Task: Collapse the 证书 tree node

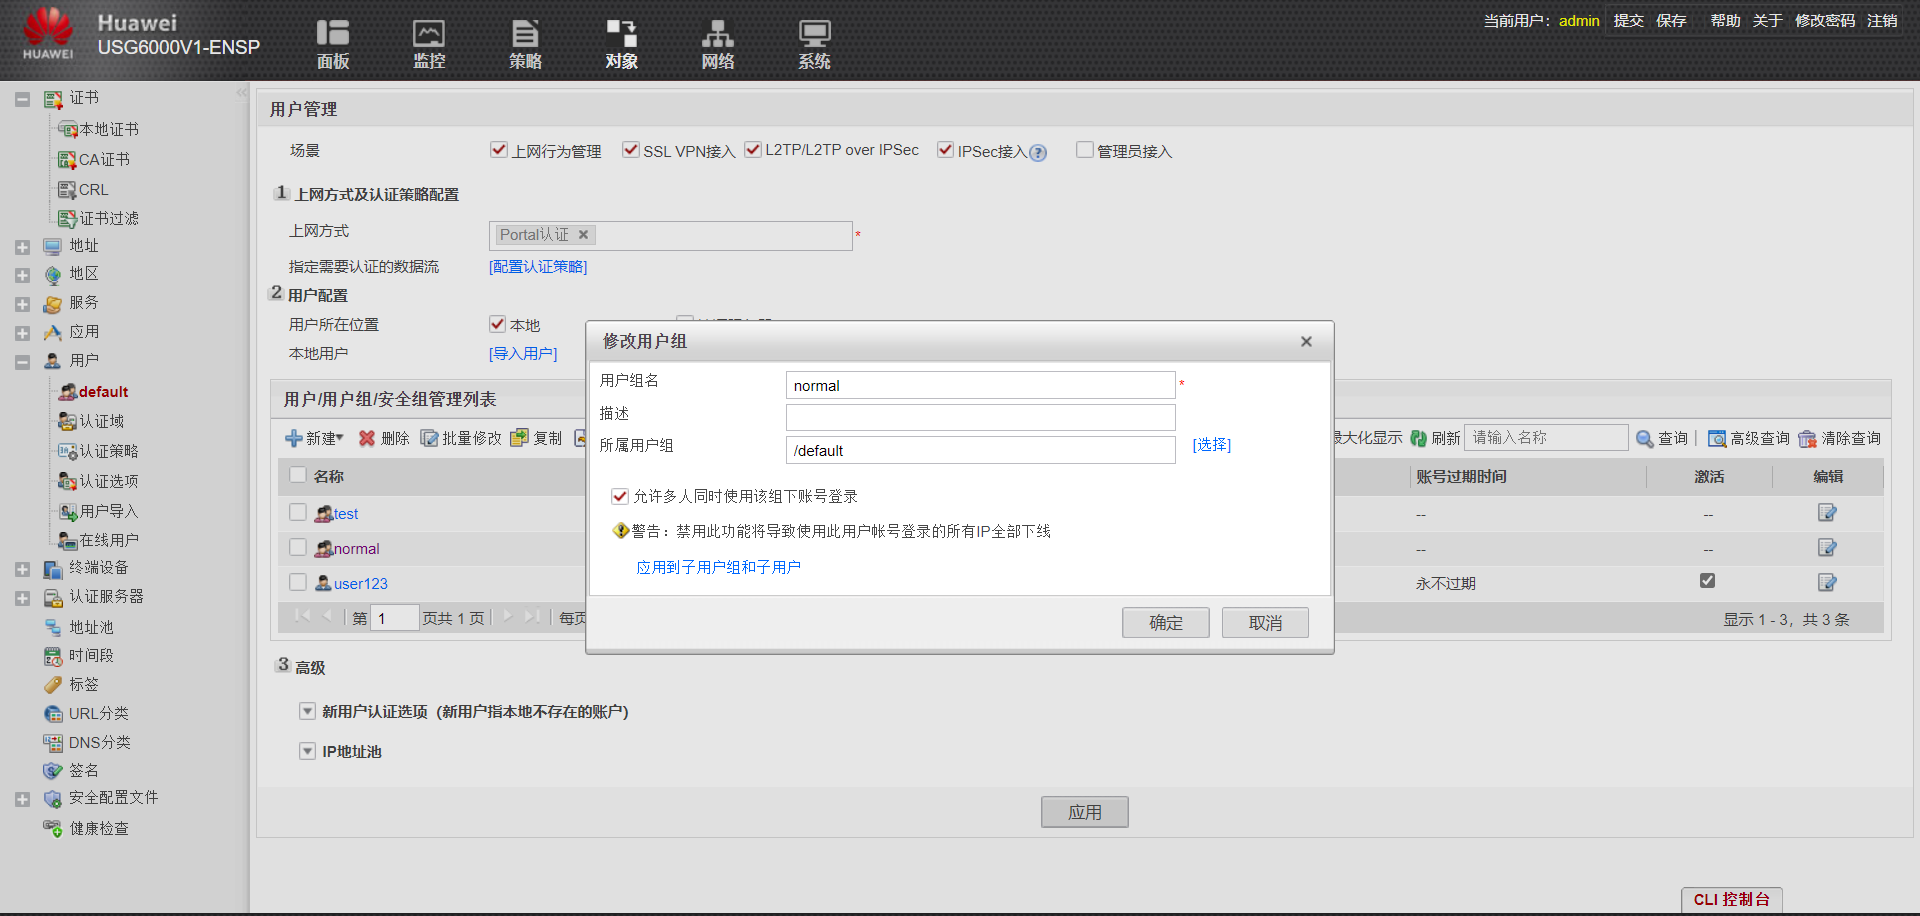Action: (x=22, y=99)
